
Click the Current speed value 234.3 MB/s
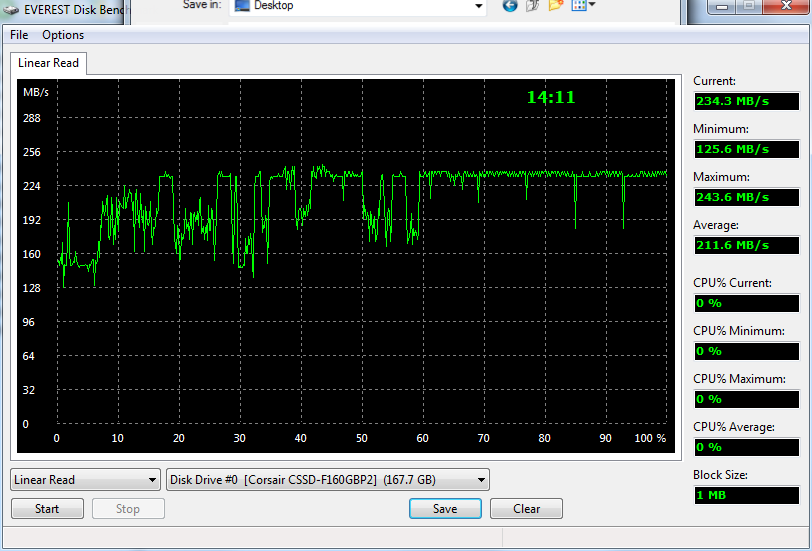[747, 101]
